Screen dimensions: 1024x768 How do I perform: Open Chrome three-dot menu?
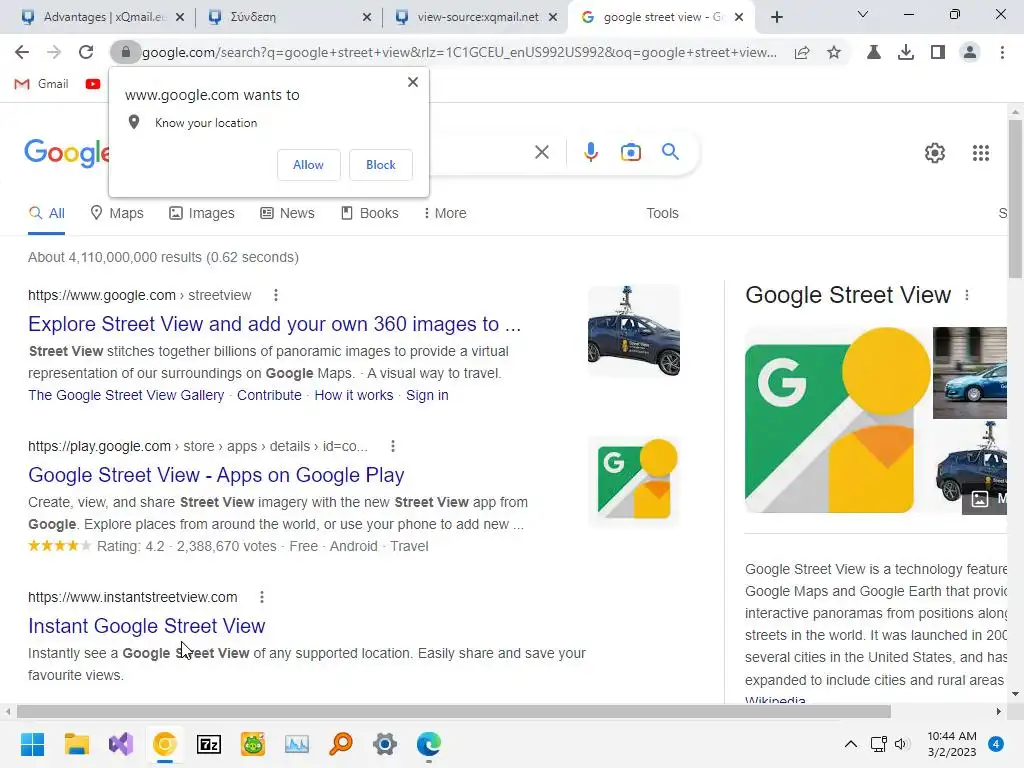(x=1002, y=52)
